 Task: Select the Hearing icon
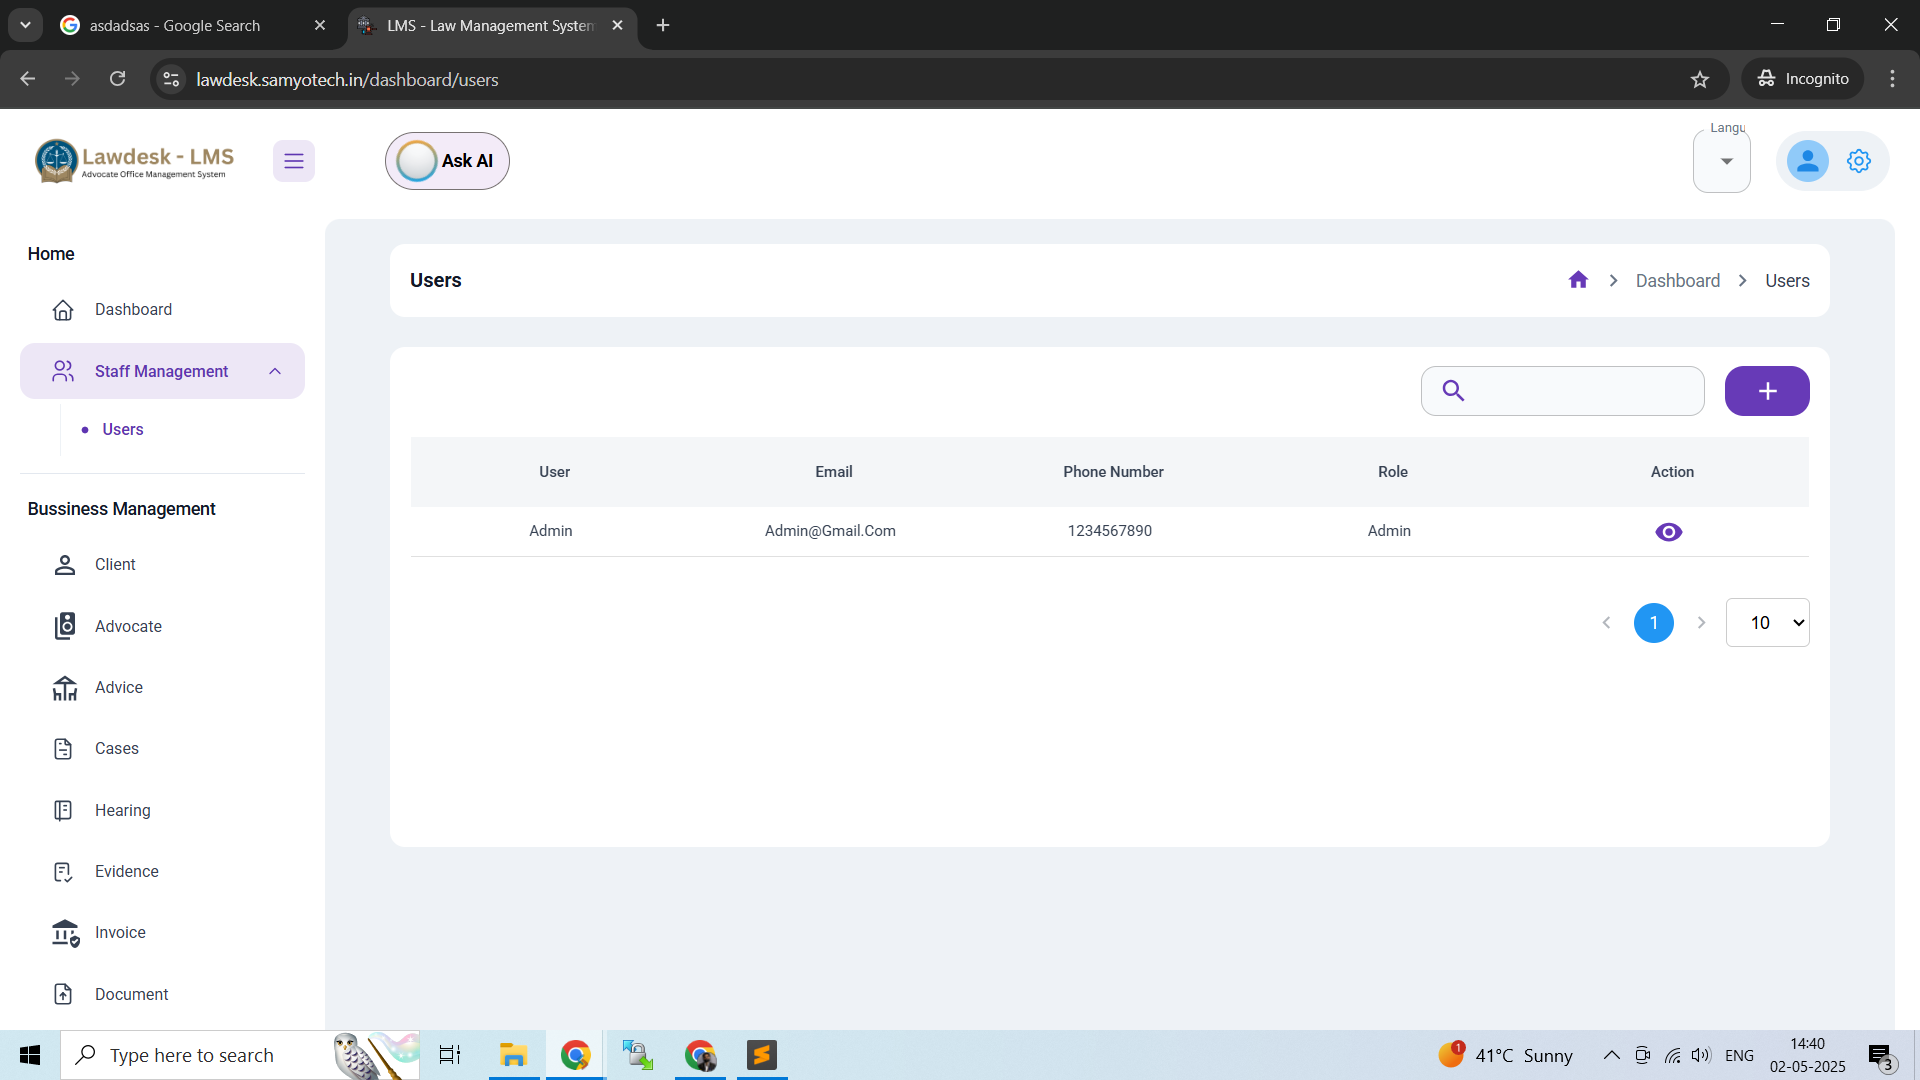64,810
